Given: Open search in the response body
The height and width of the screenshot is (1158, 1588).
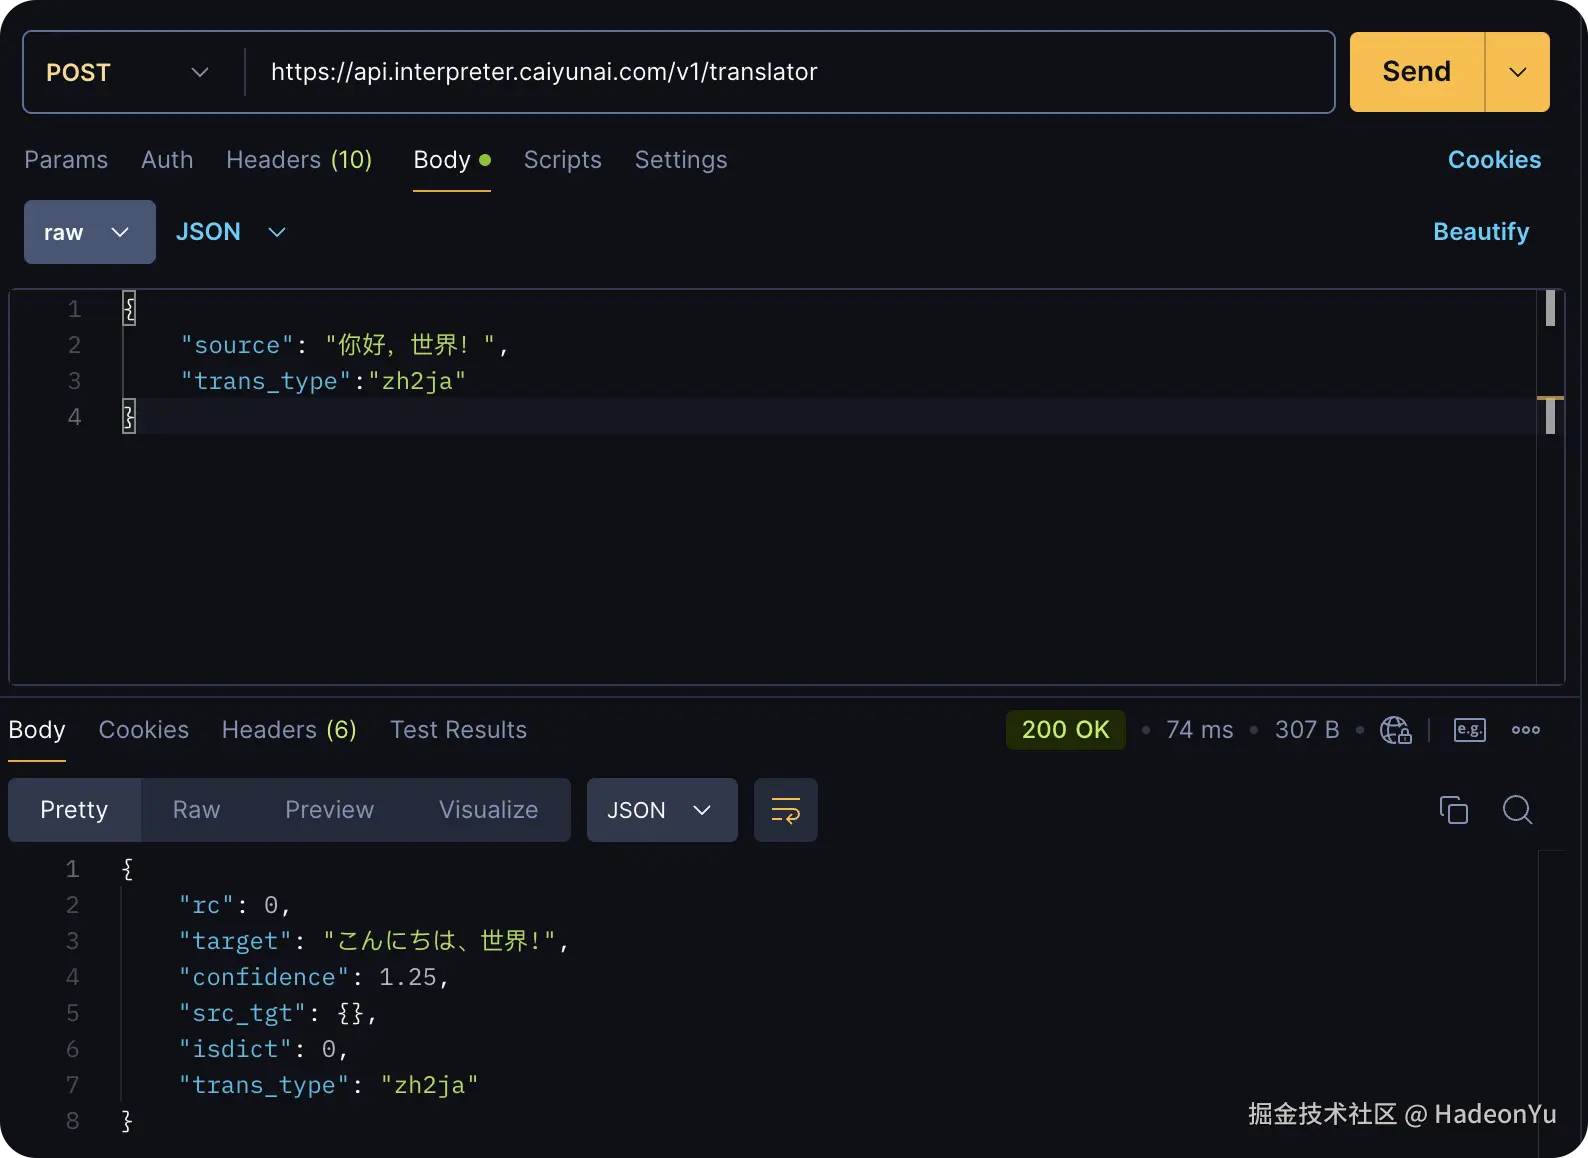Looking at the screenshot, I should point(1517,810).
